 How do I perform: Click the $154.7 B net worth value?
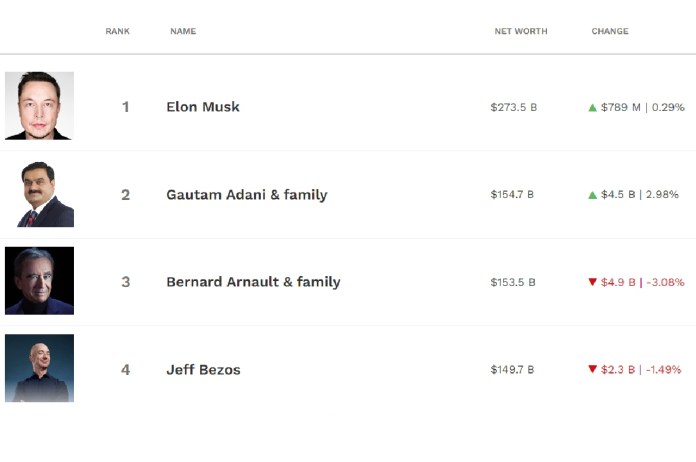pos(512,195)
